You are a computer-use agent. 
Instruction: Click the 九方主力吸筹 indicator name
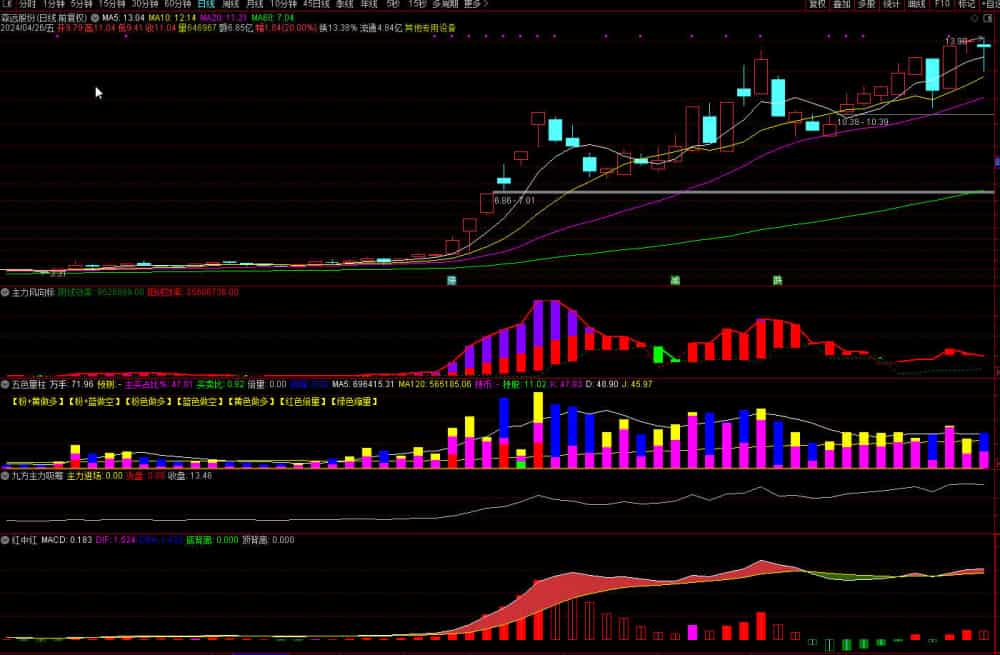tap(37, 476)
